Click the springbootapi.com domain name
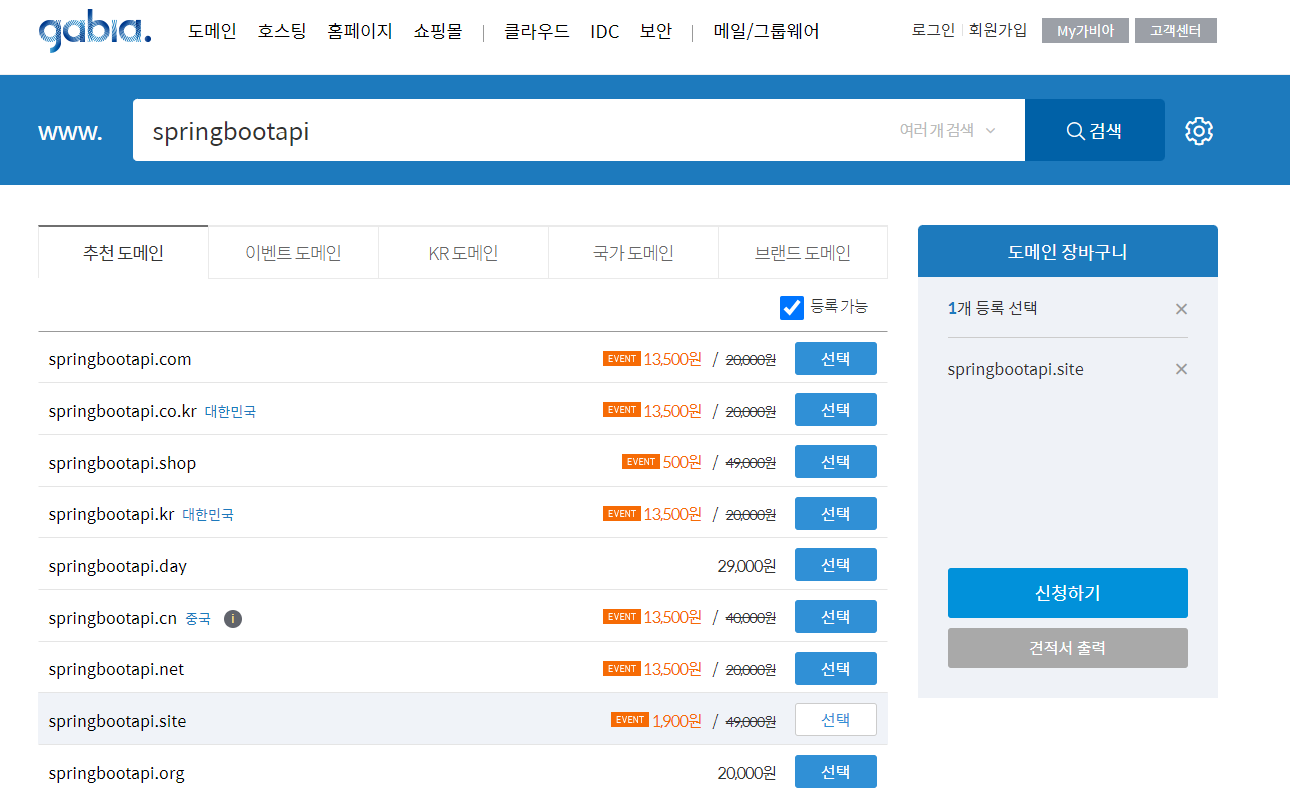 (120, 360)
